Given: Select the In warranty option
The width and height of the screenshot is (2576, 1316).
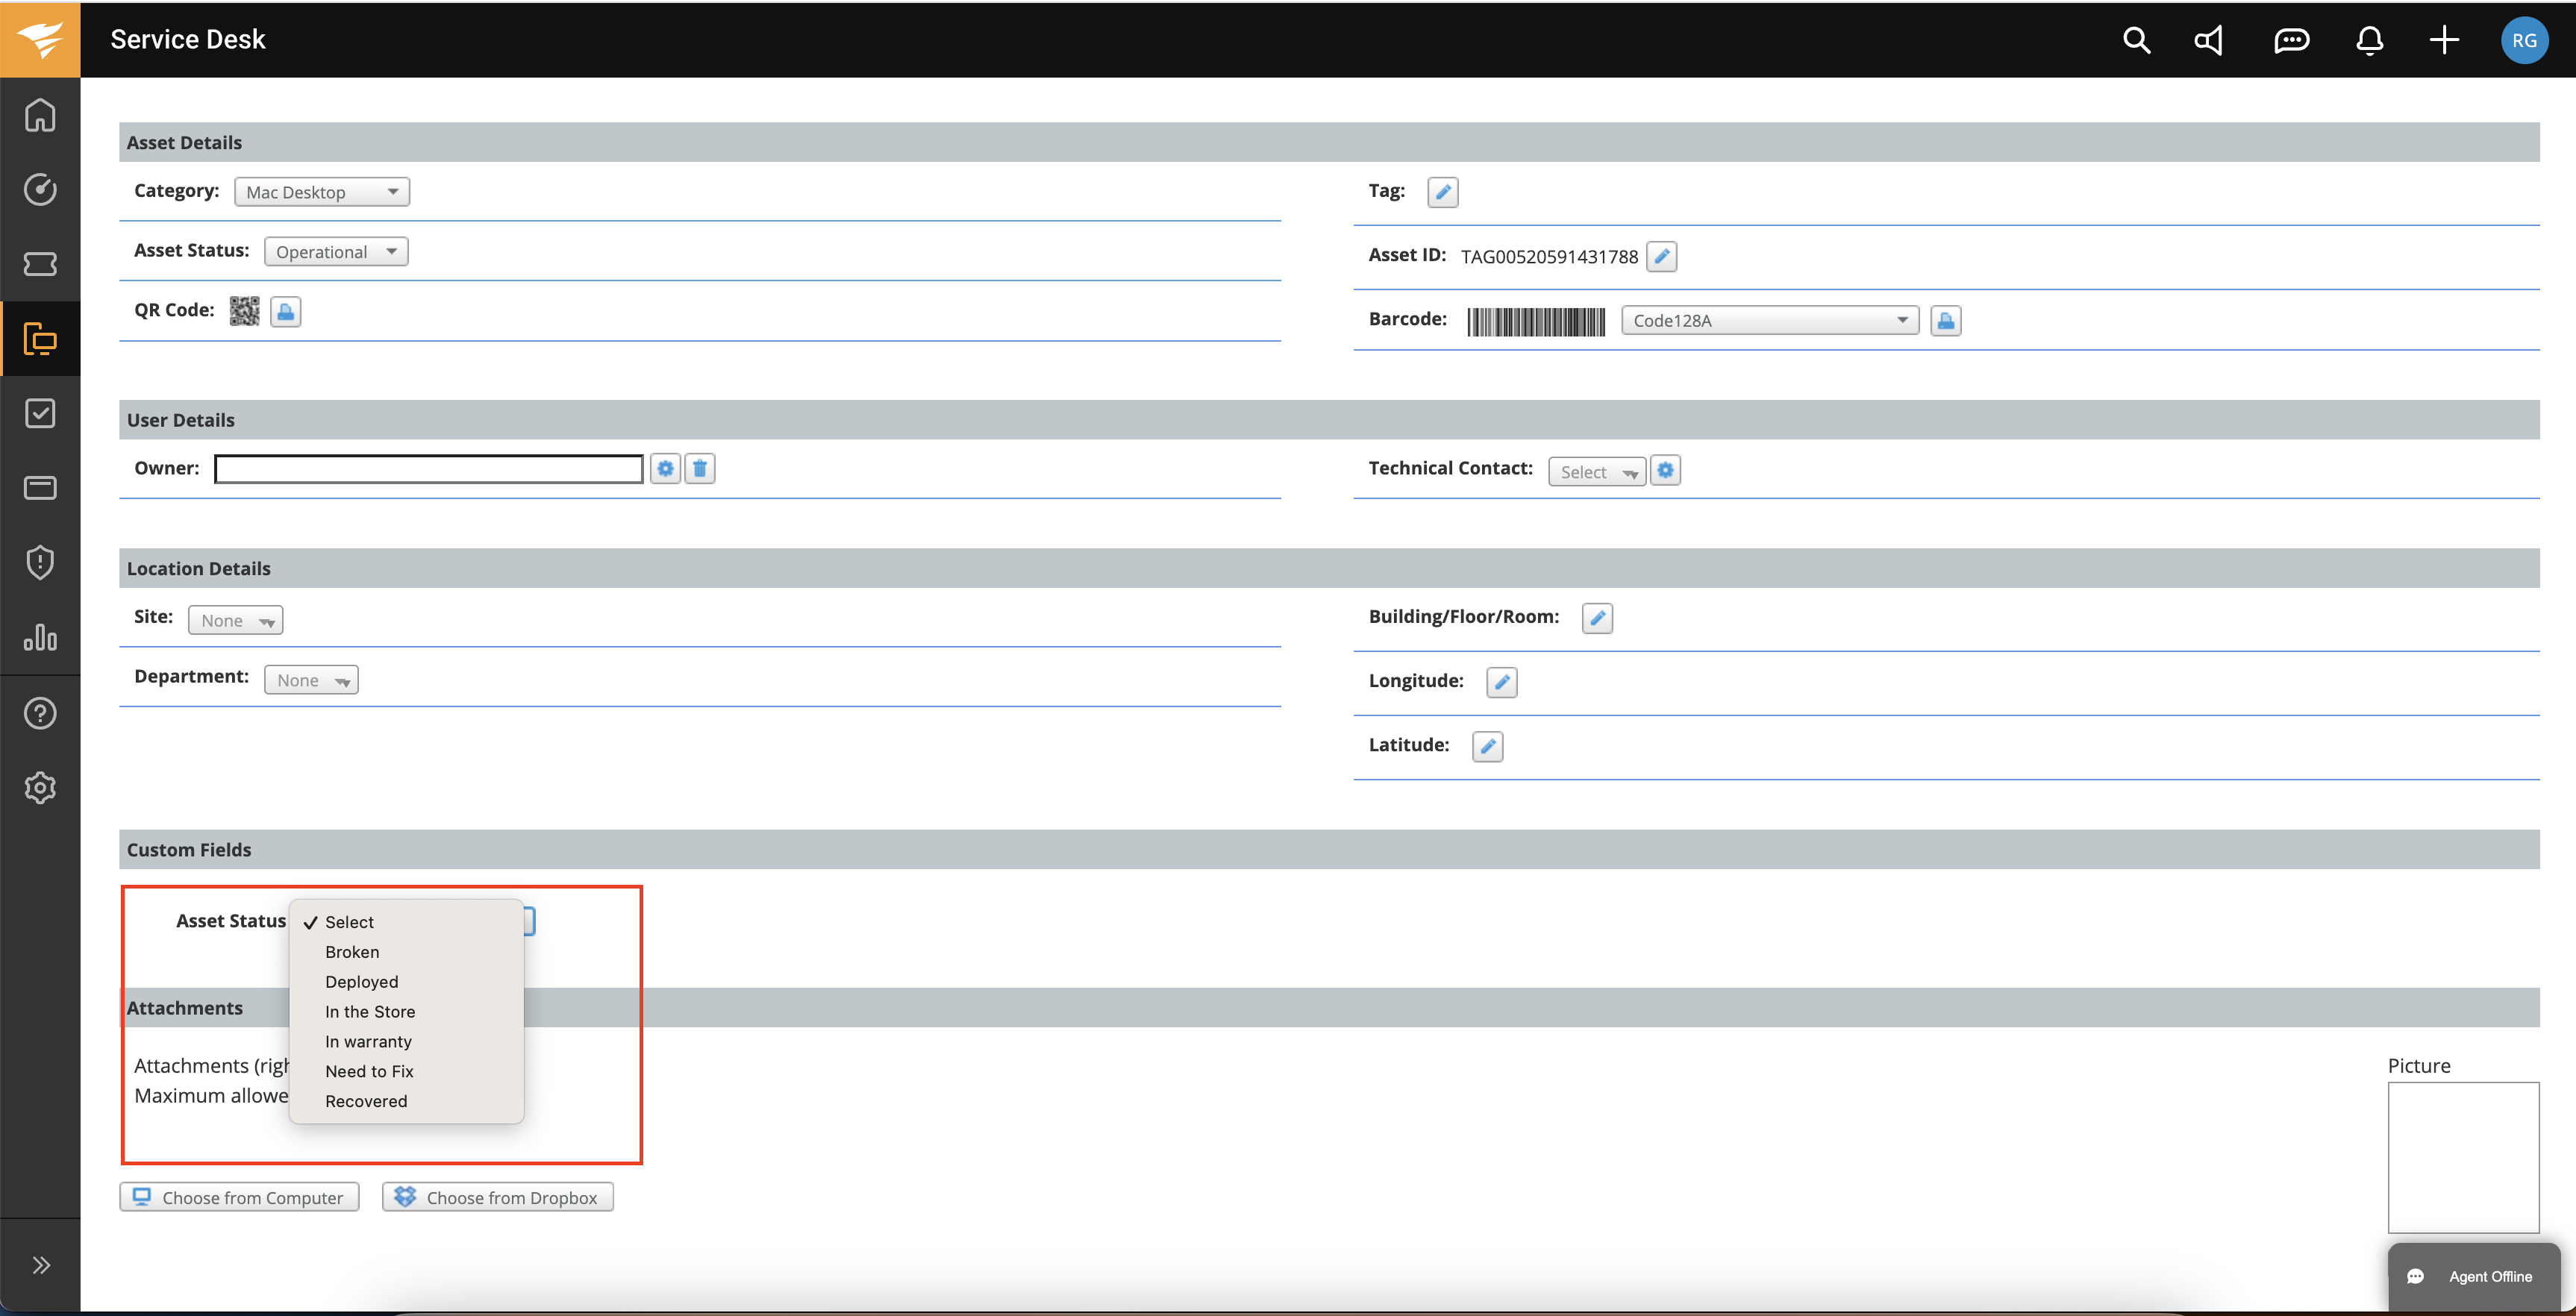Looking at the screenshot, I should tap(368, 1041).
